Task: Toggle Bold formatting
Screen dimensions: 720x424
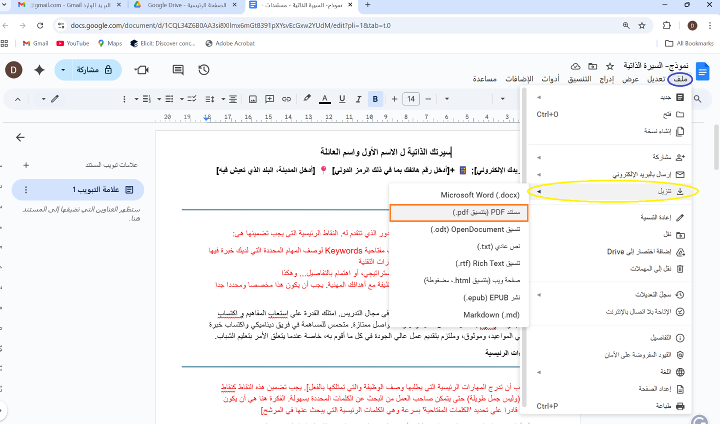Action: tap(375, 99)
